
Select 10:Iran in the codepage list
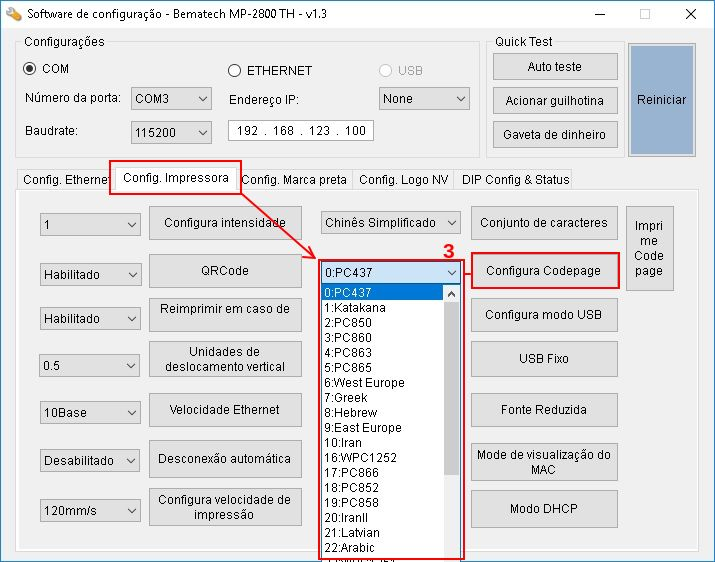(x=383, y=443)
